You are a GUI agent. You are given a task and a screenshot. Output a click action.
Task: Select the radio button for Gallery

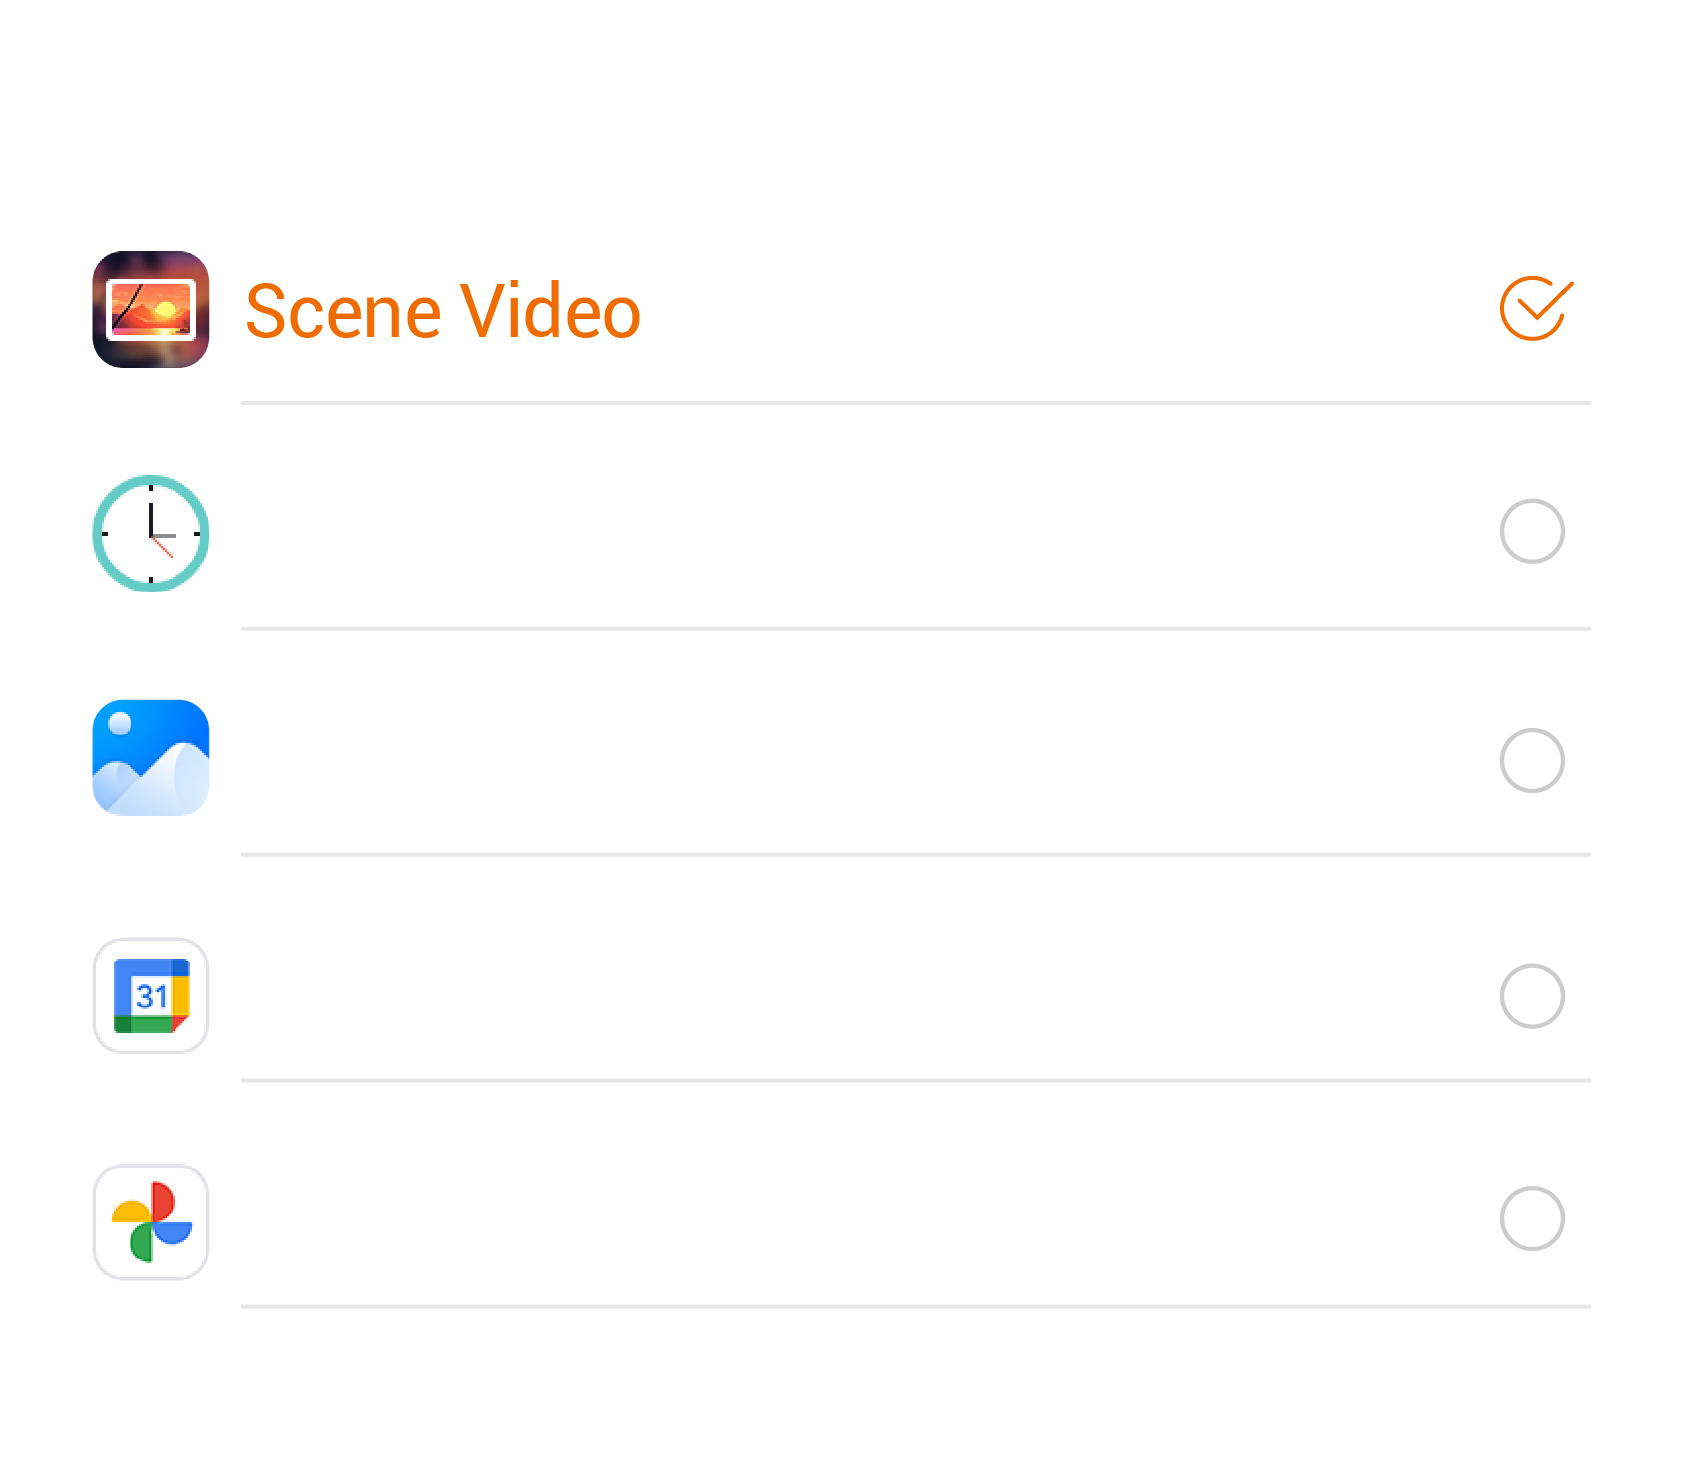pos(1531,760)
